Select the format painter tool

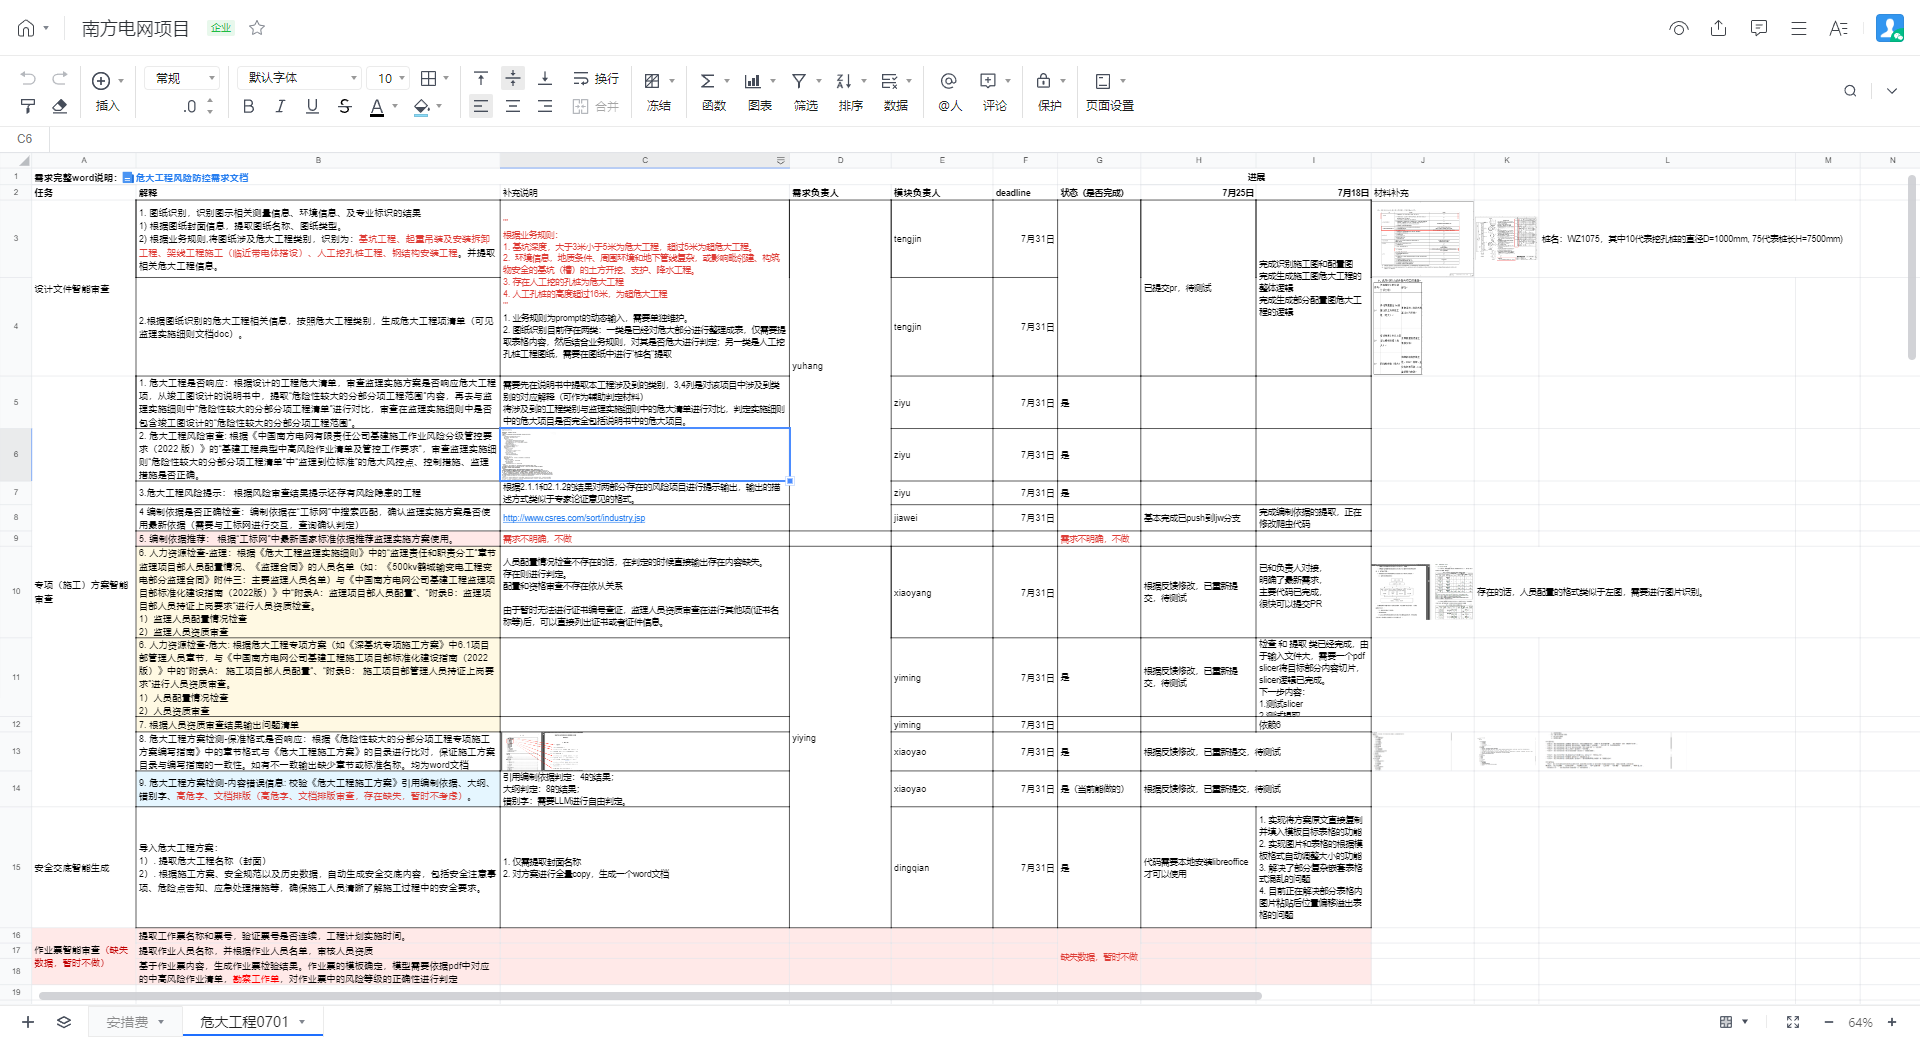pos(28,106)
